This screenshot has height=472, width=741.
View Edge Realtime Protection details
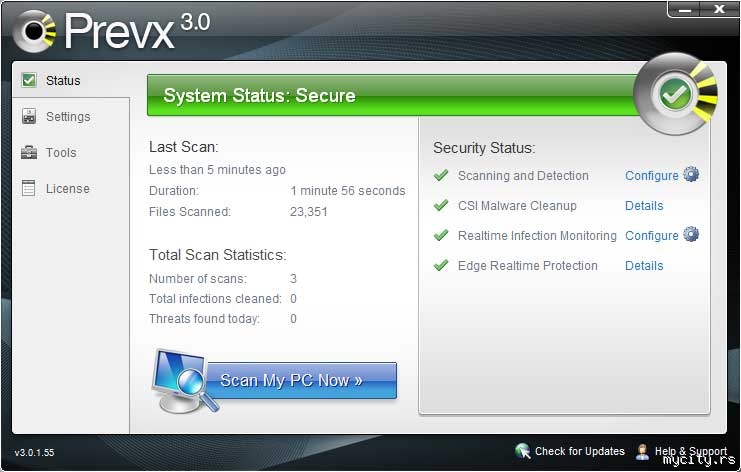[x=644, y=266]
